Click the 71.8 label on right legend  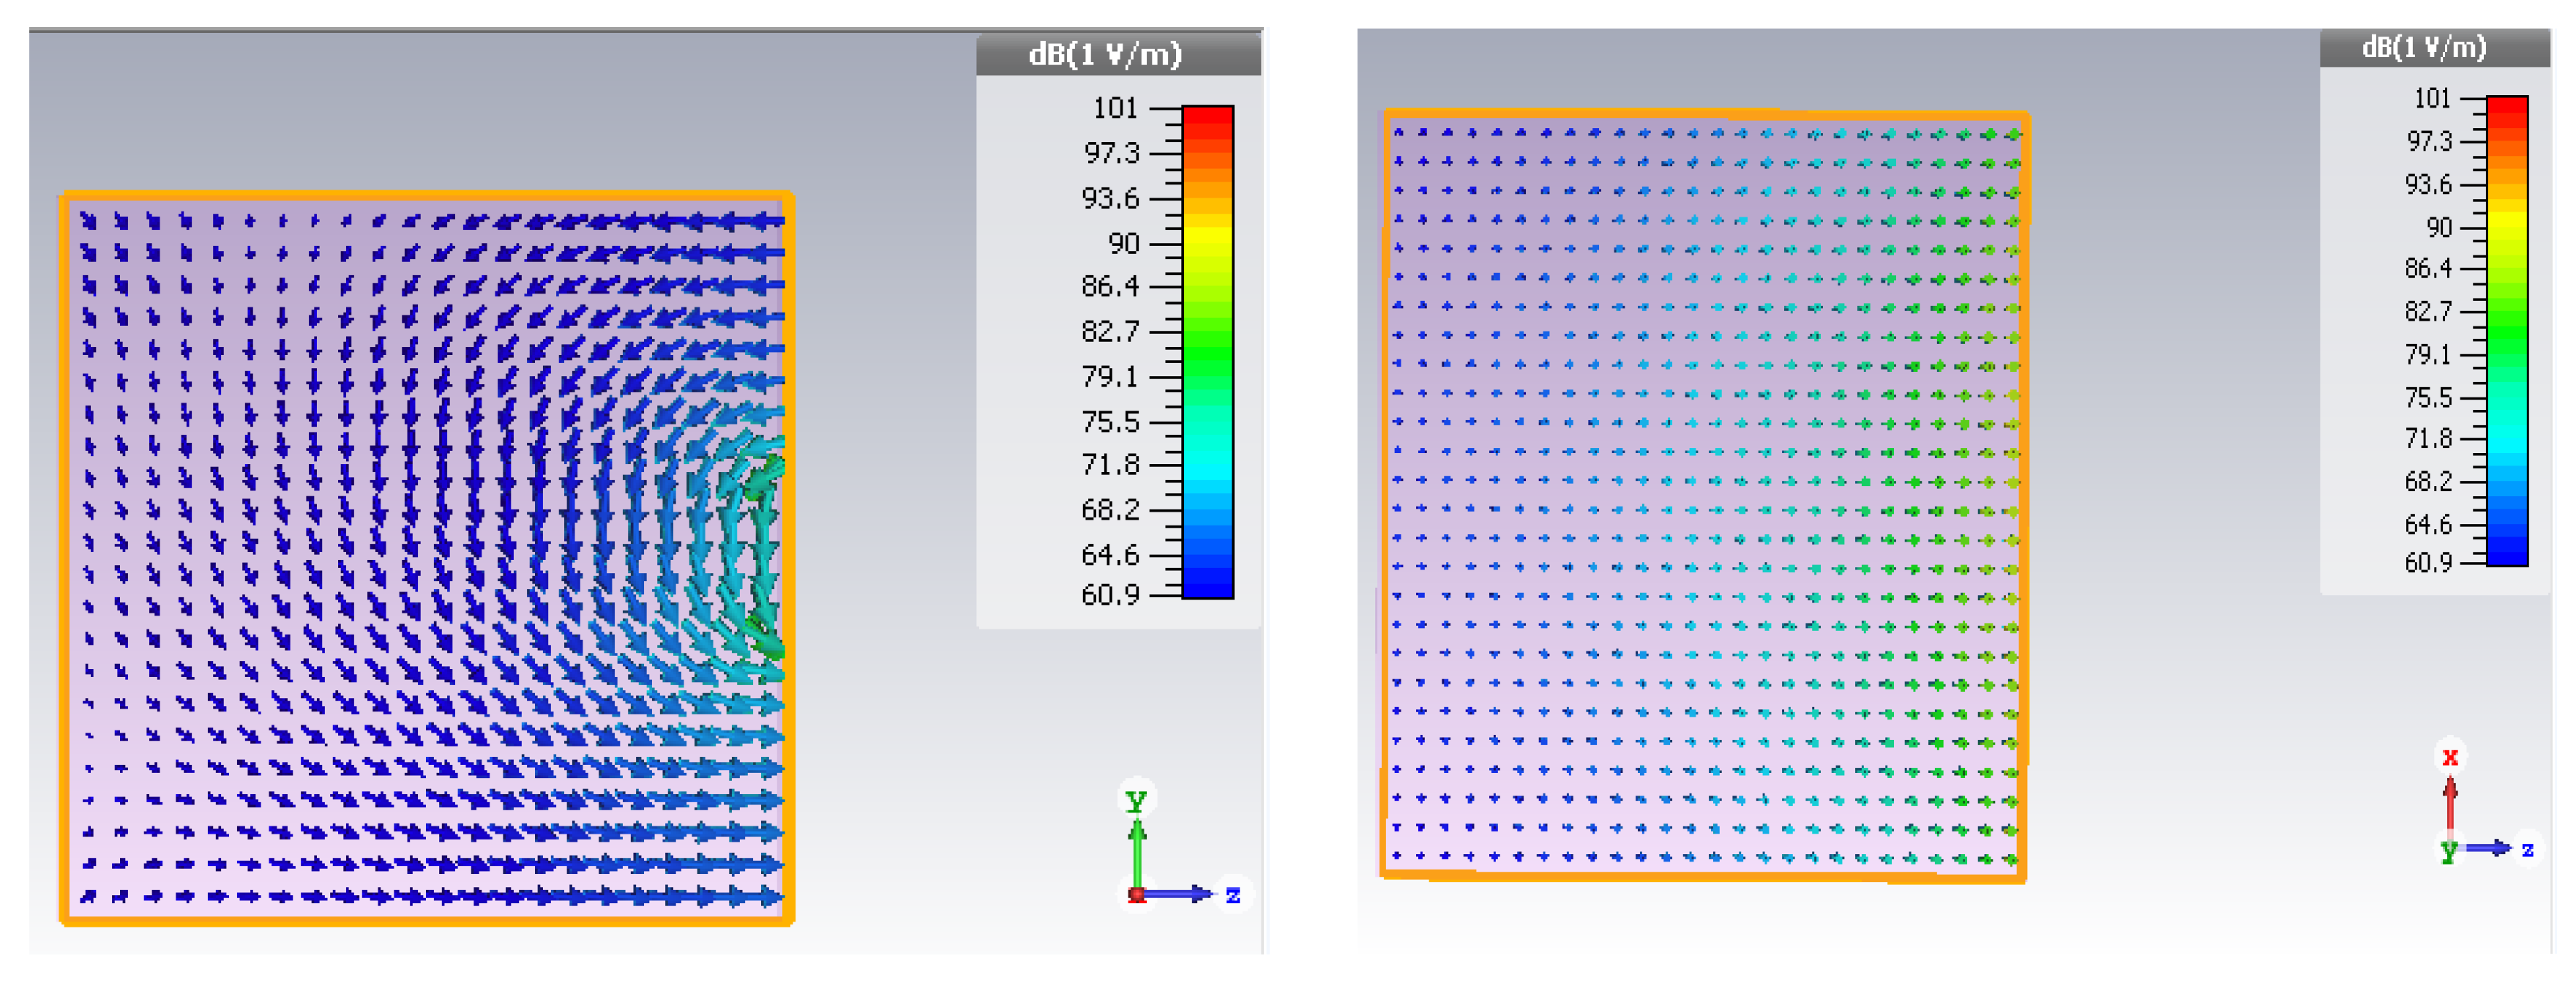tap(2428, 438)
